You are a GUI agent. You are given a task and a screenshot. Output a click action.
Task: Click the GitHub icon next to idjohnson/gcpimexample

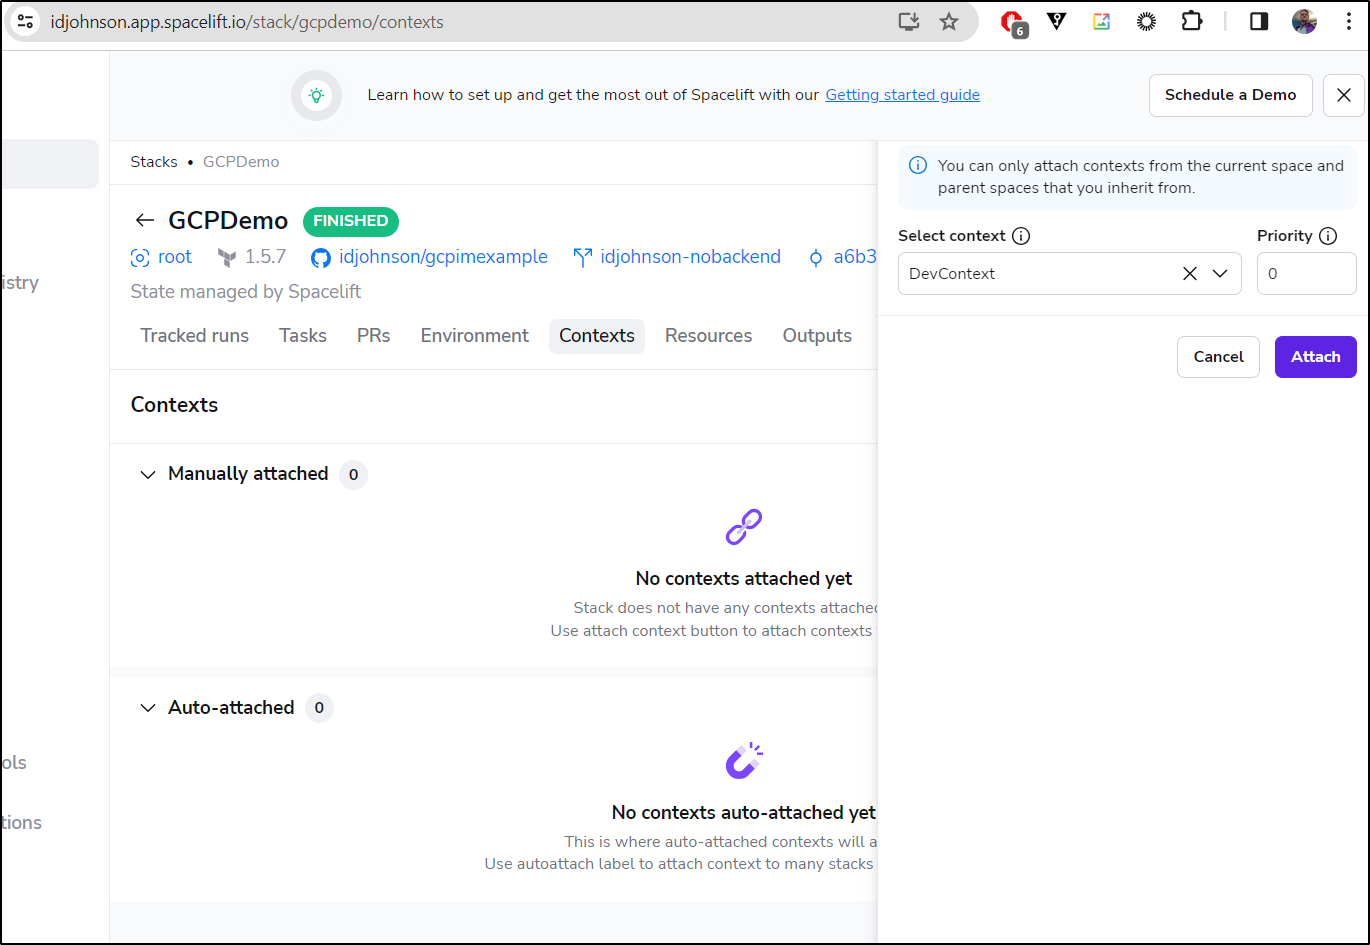(320, 258)
